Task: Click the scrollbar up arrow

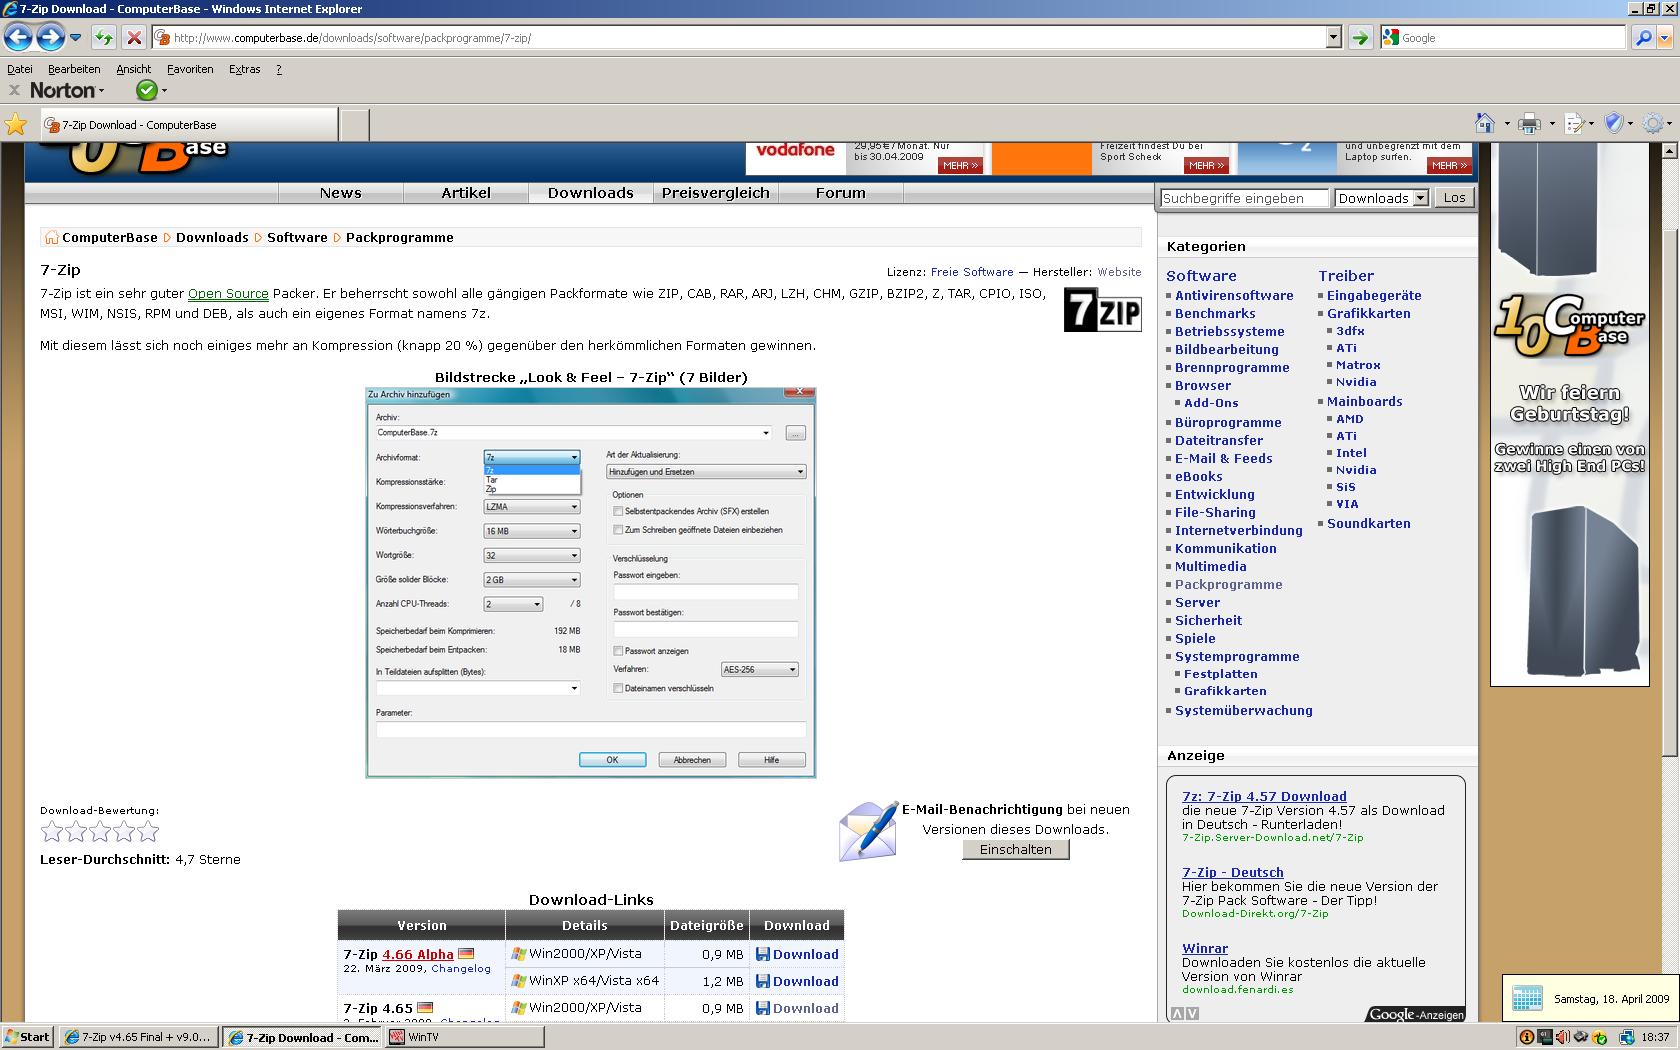Action: pyautogui.click(x=1668, y=152)
